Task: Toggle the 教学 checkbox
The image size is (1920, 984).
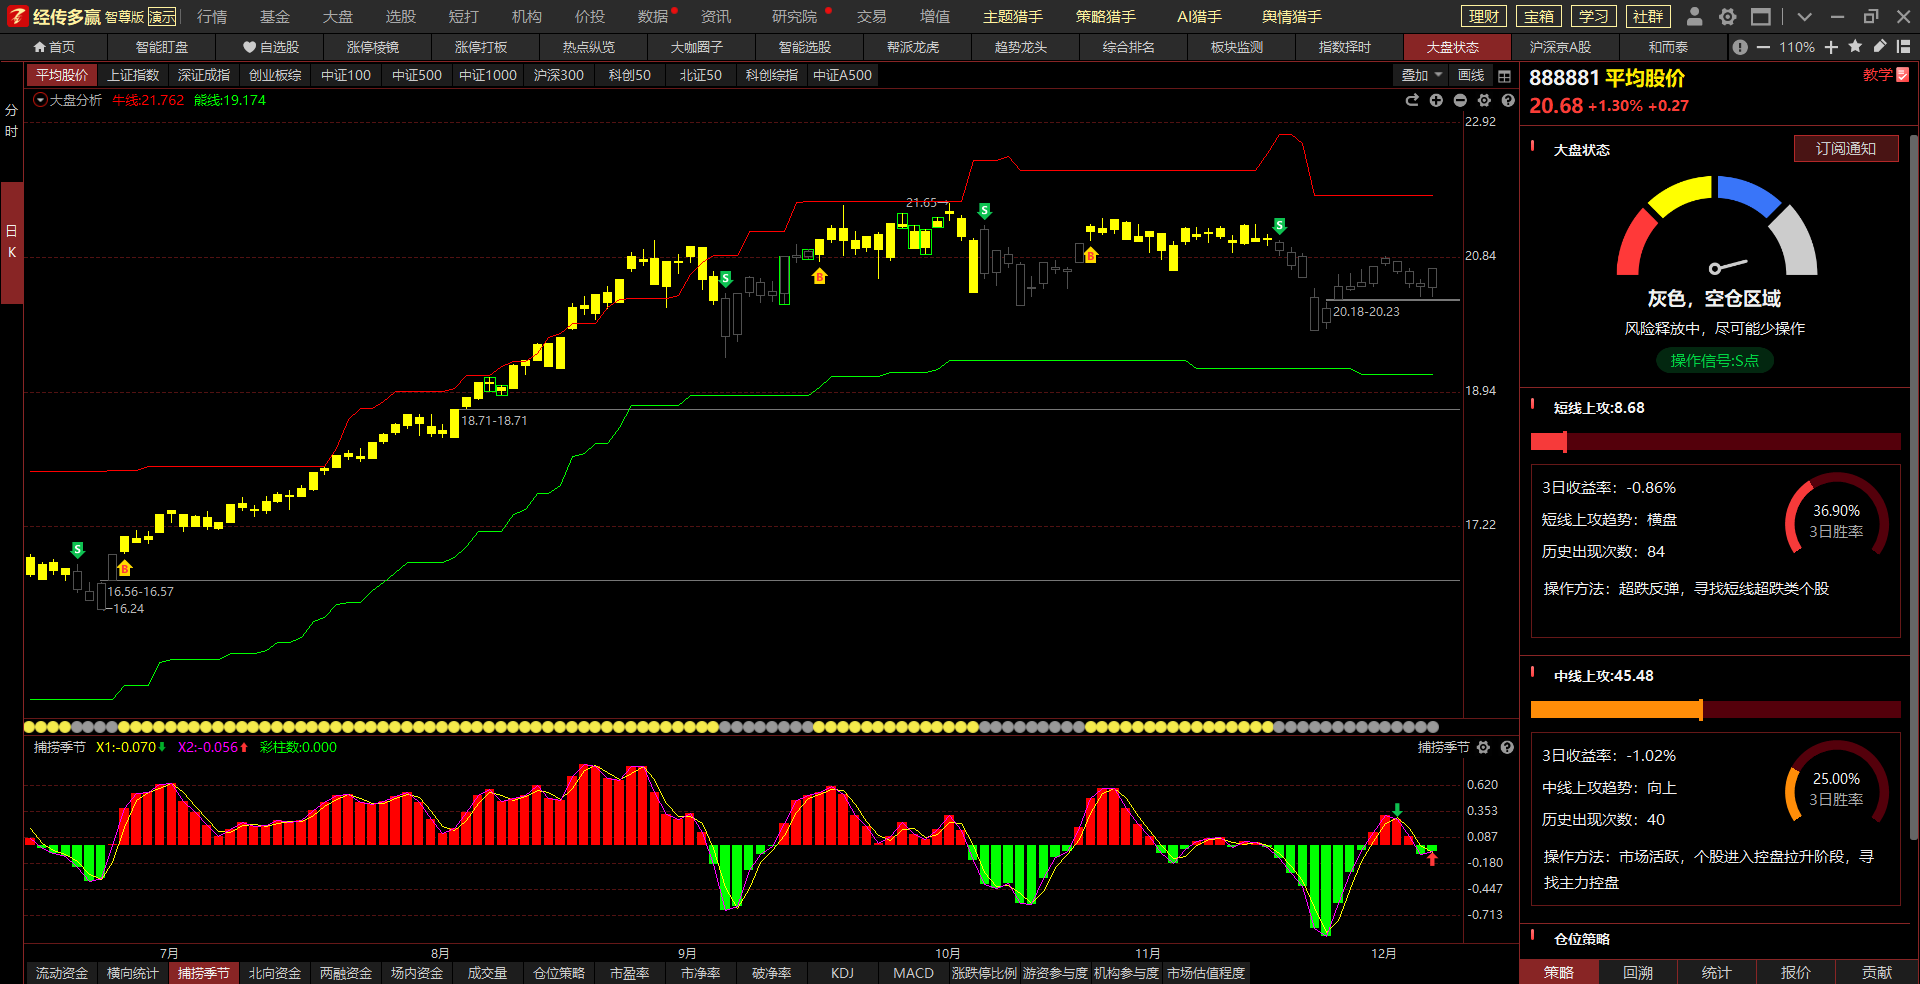Action: [x=1902, y=75]
